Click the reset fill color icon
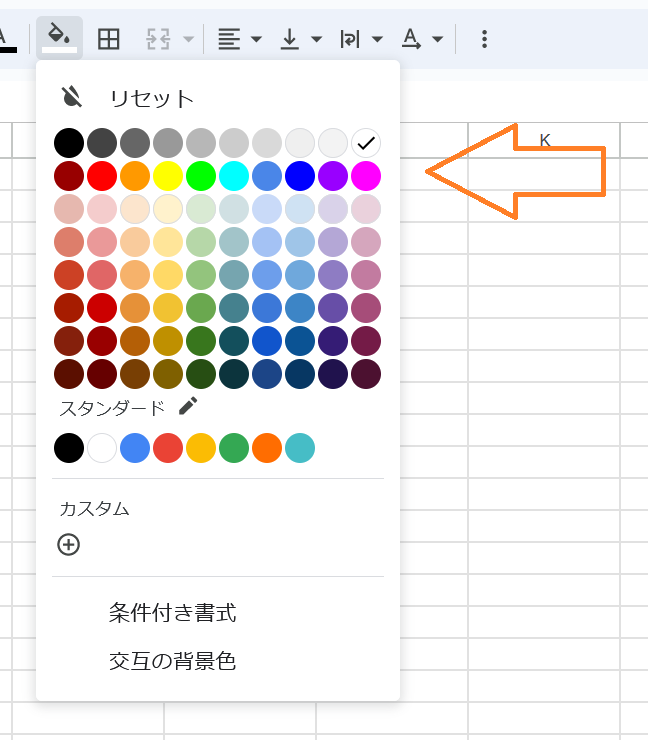Image resolution: width=648 pixels, height=740 pixels. click(x=72, y=97)
